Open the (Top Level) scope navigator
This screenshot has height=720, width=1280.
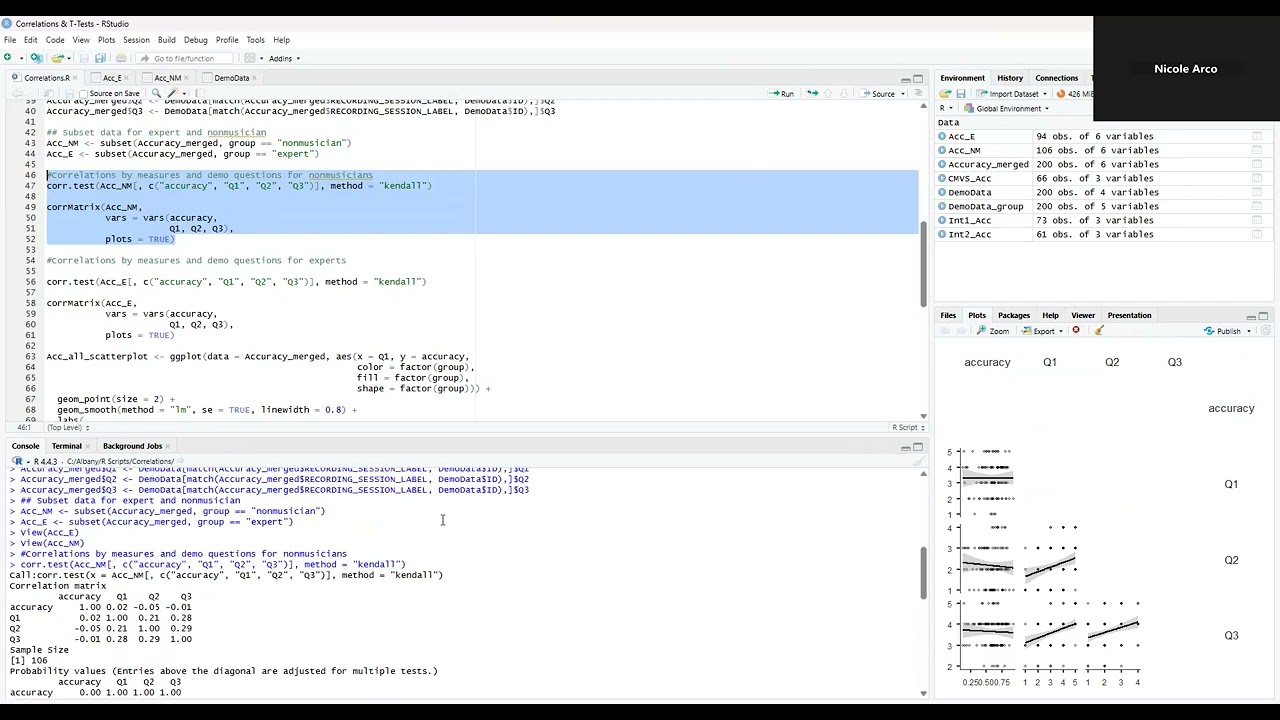[68, 428]
